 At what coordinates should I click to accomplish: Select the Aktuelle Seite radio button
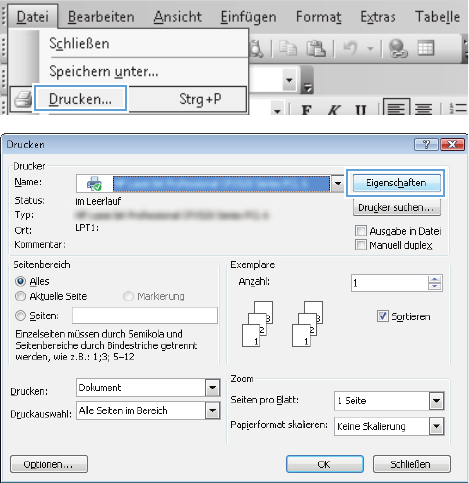pos(20,296)
